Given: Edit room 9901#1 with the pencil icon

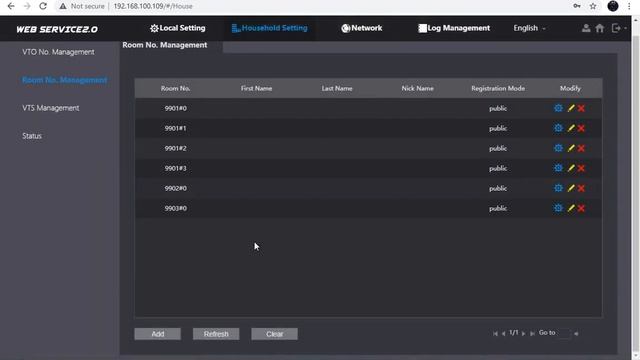Looking at the screenshot, I should click(571, 128).
